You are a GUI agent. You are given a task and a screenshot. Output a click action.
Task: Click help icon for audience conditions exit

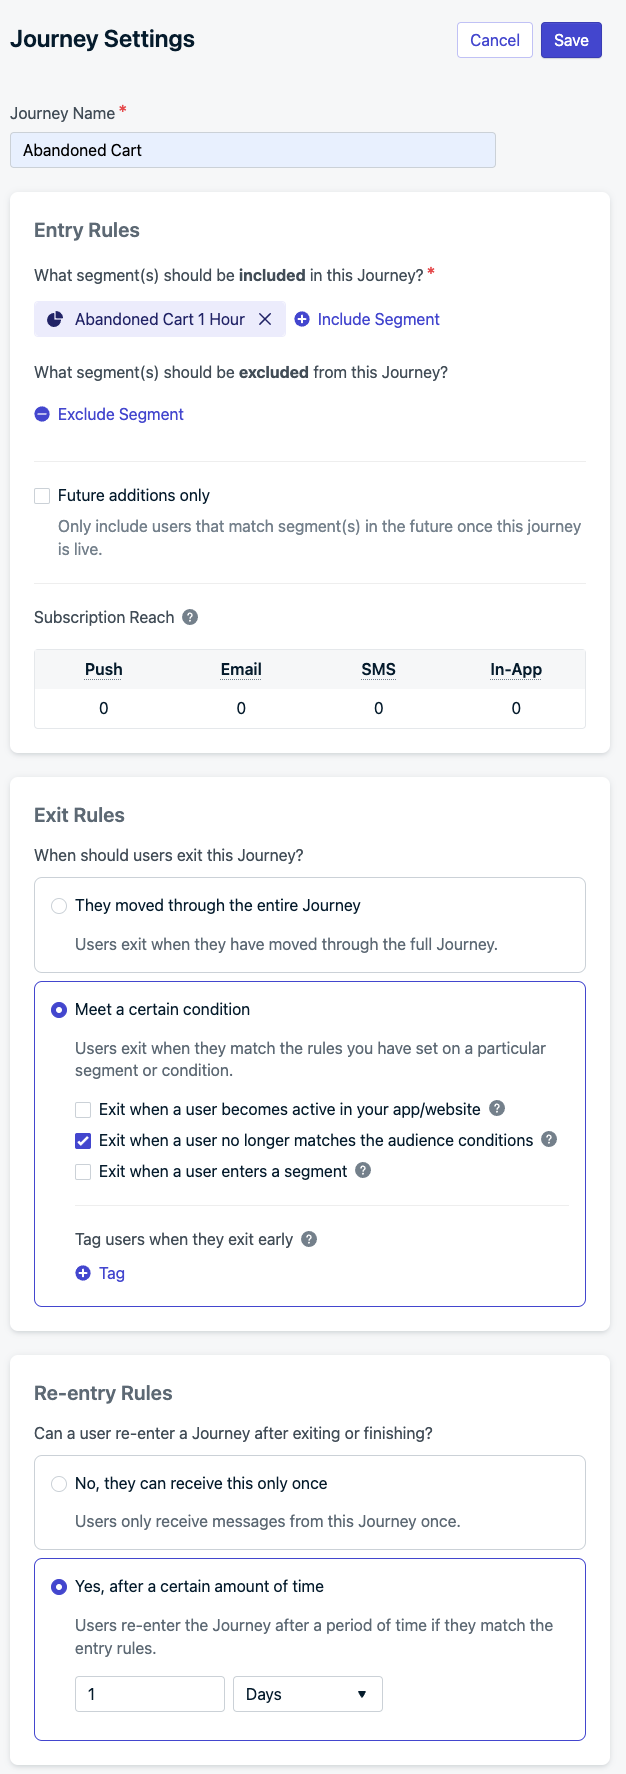coord(549,1139)
